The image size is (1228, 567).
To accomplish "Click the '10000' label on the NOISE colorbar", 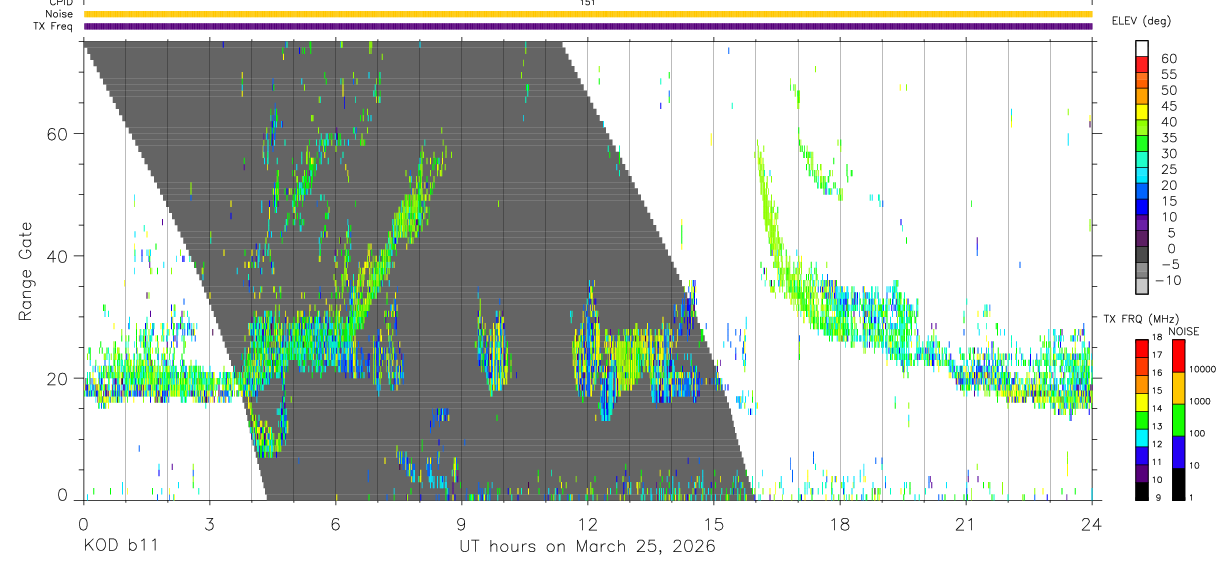I will [x=1202, y=369].
